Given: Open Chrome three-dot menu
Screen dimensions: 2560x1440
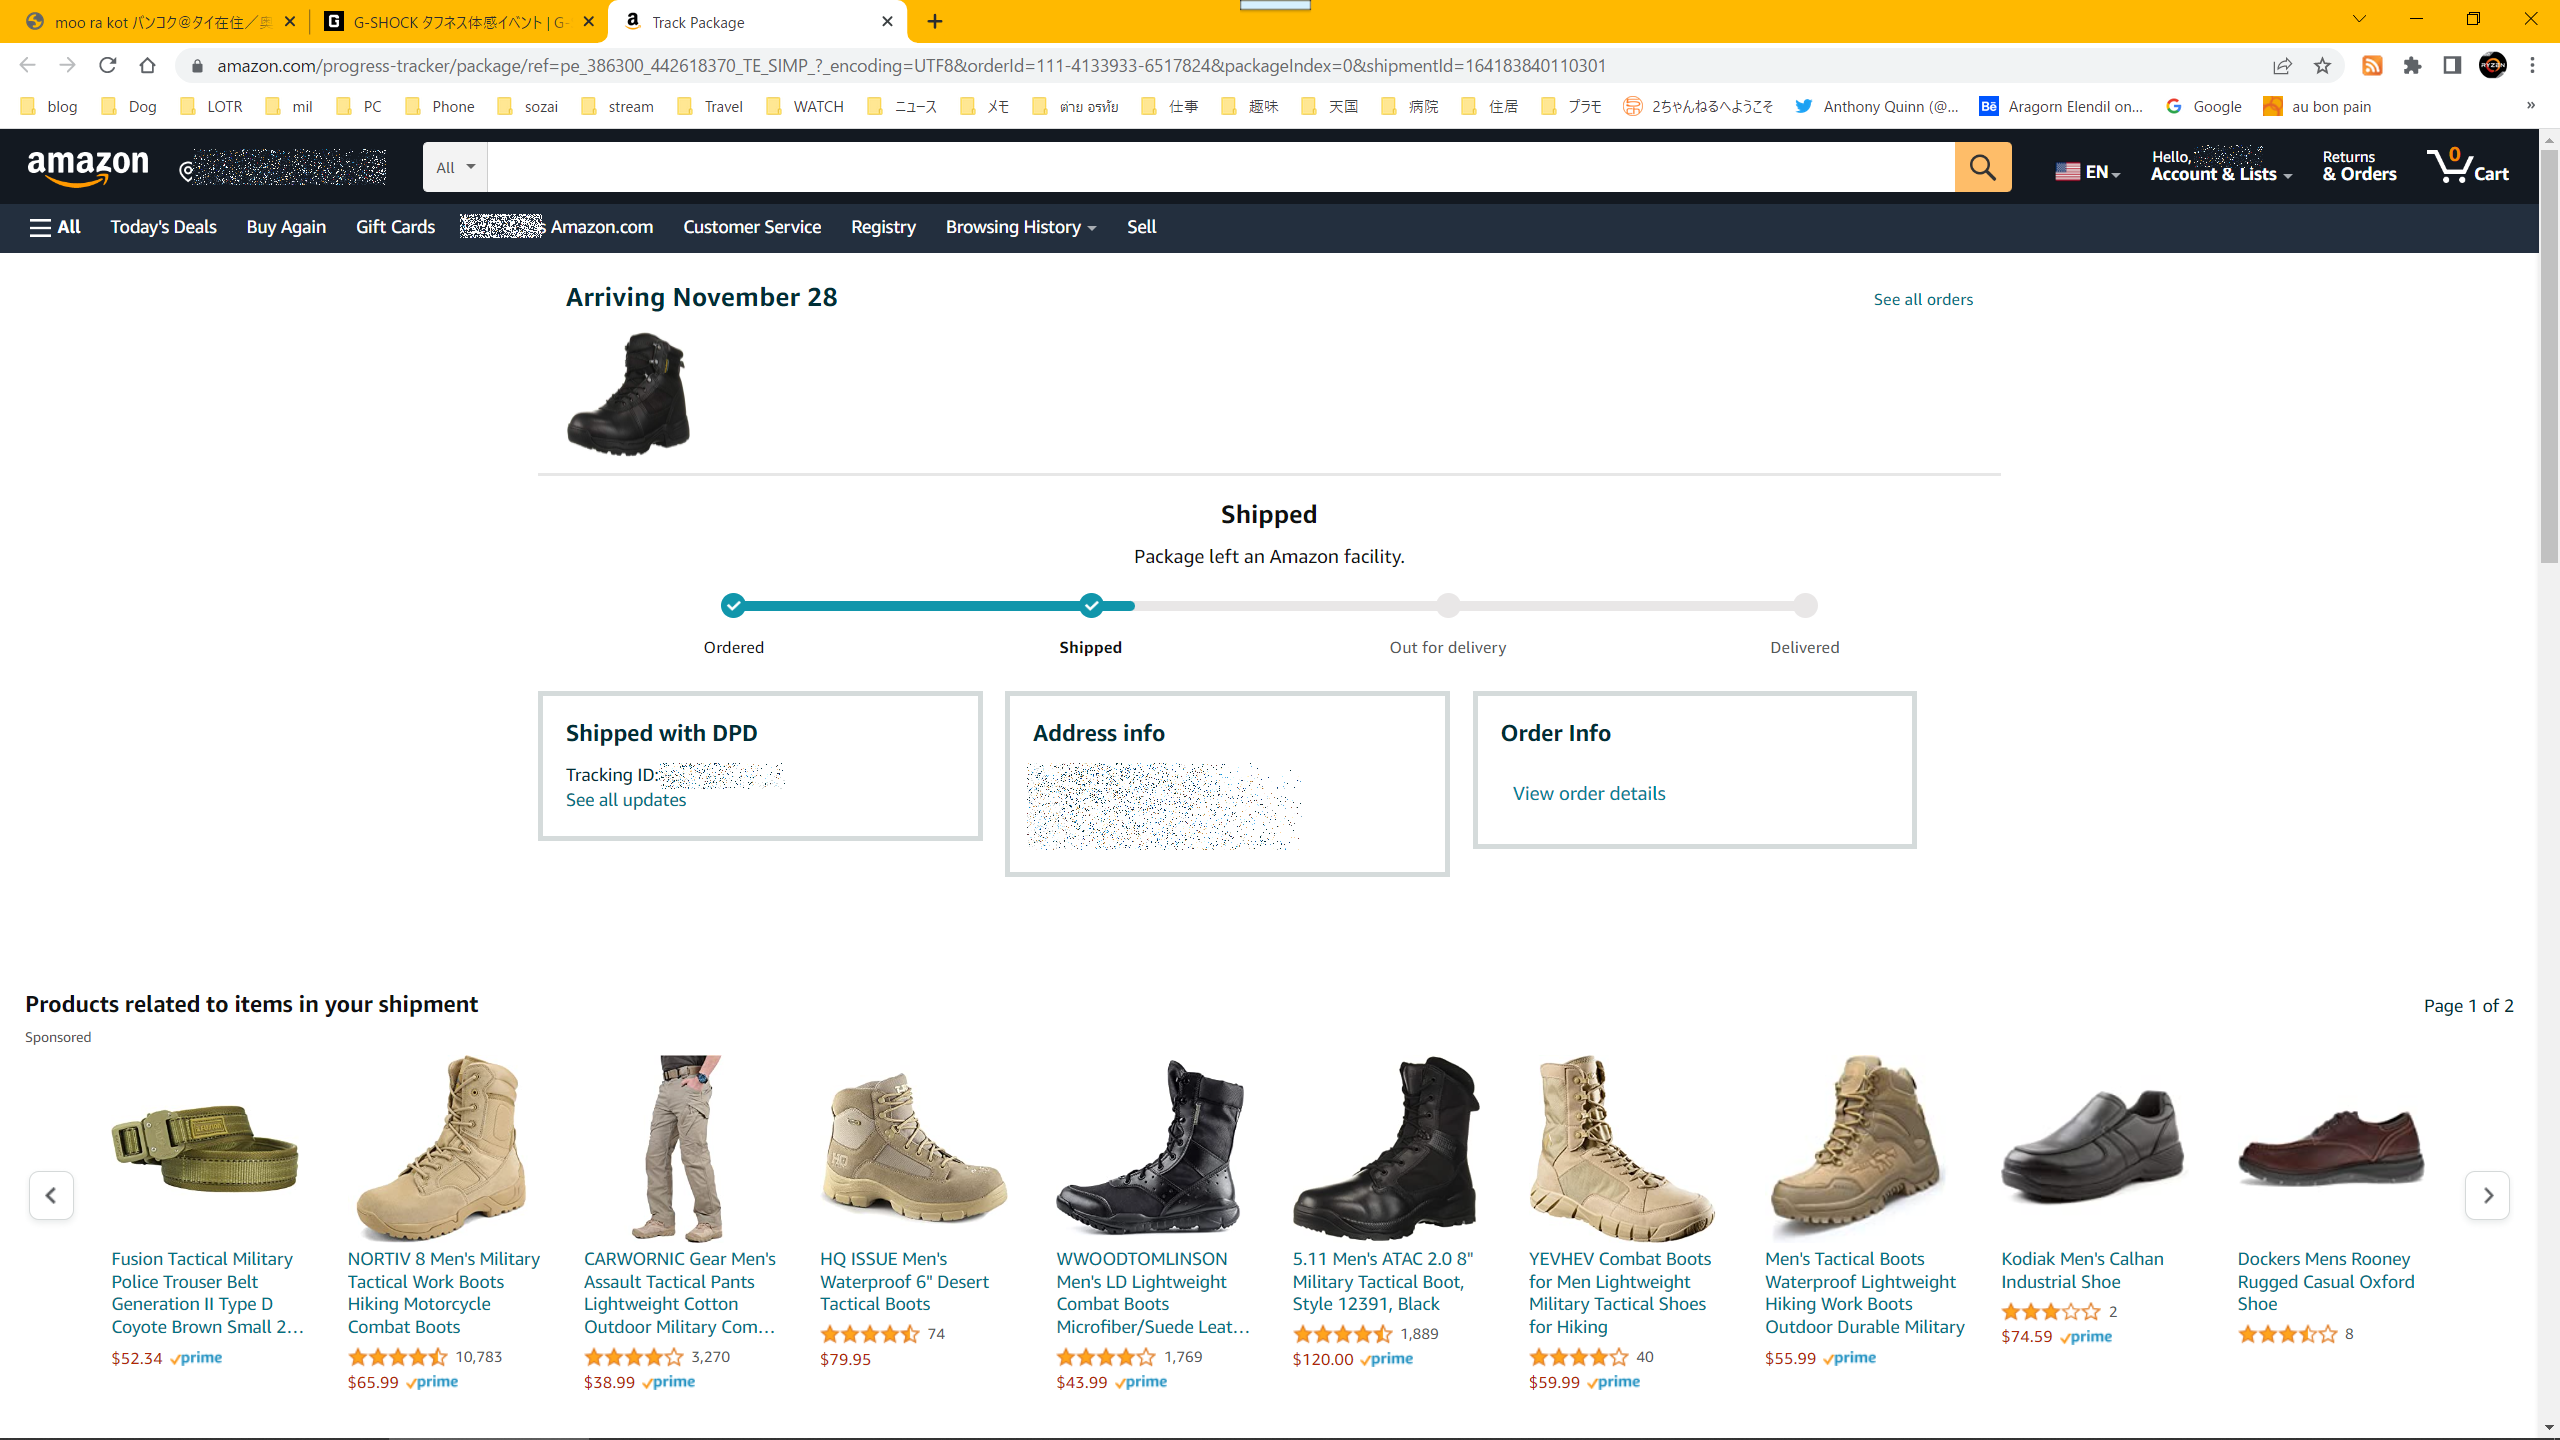Looking at the screenshot, I should point(2532,65).
